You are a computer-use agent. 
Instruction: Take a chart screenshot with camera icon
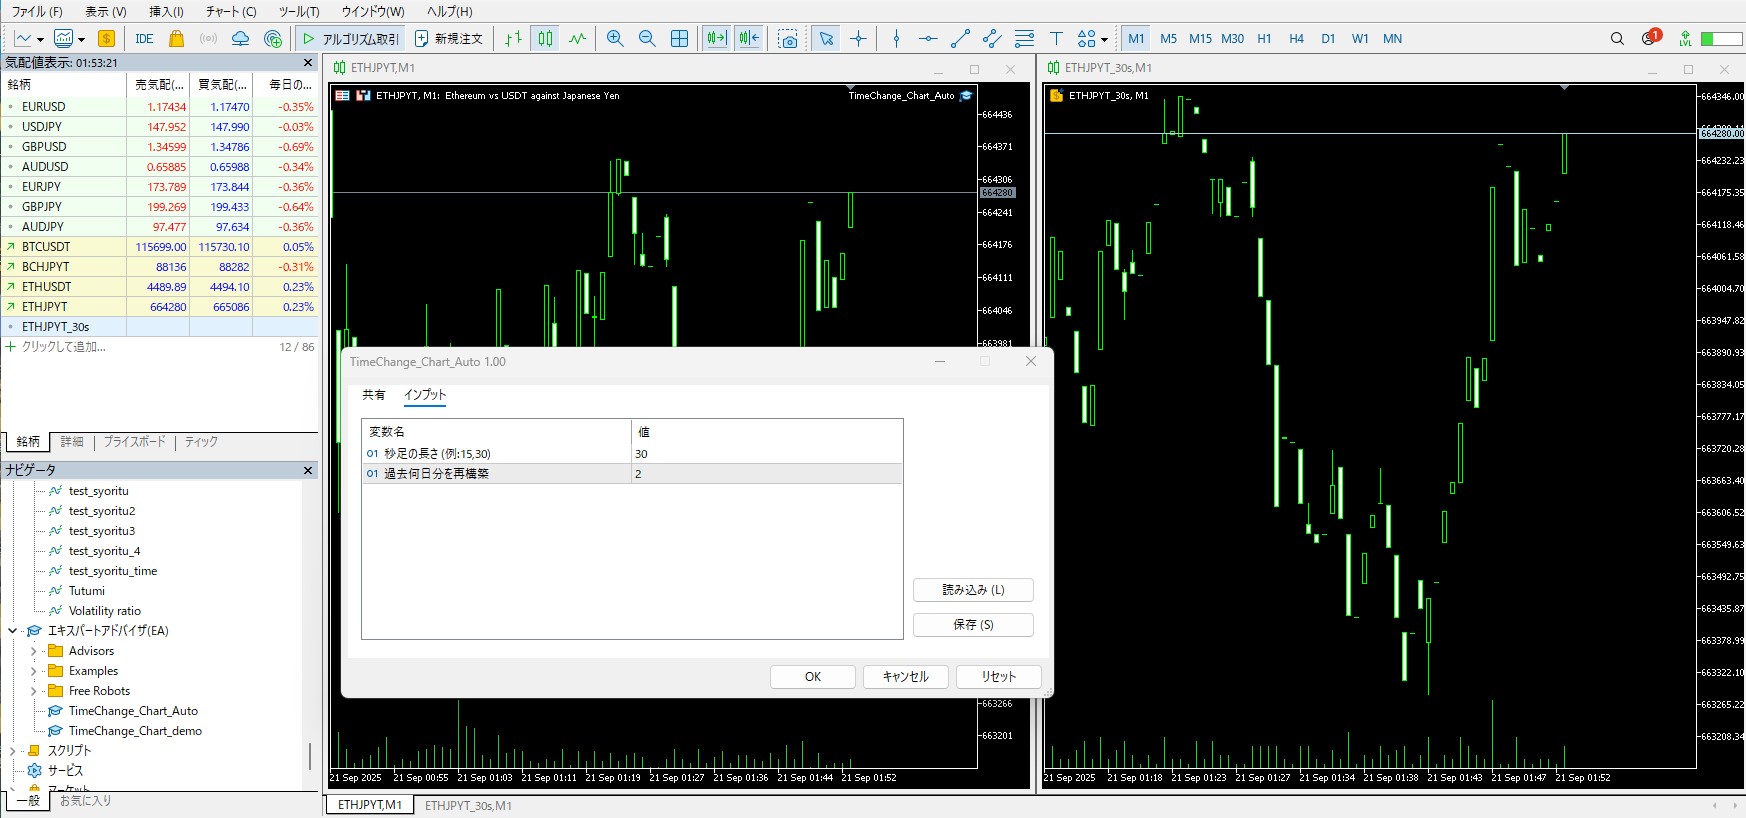(788, 39)
